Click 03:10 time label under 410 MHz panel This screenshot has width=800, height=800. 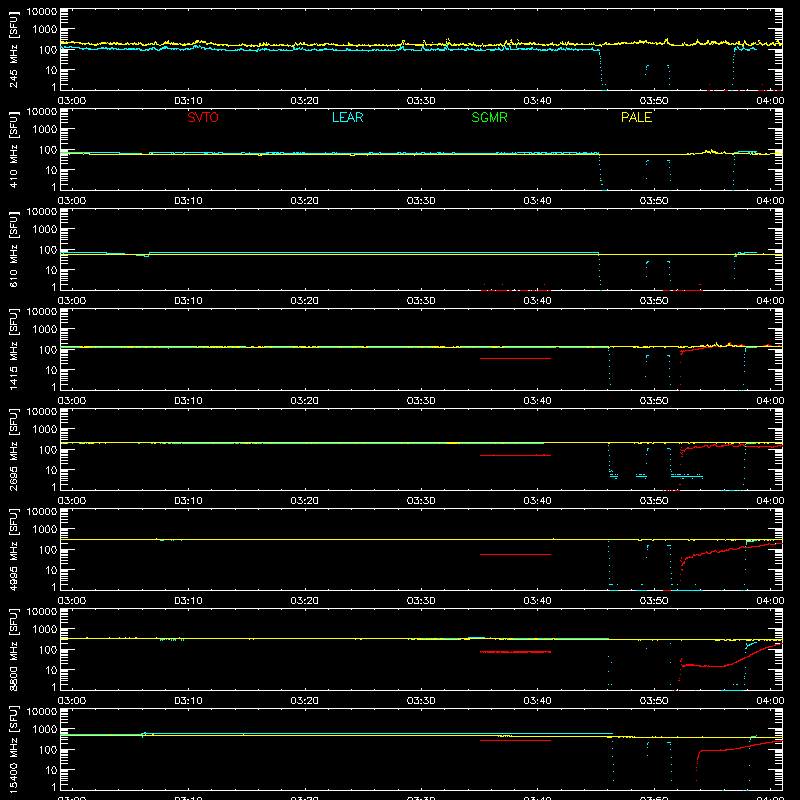tap(188, 201)
